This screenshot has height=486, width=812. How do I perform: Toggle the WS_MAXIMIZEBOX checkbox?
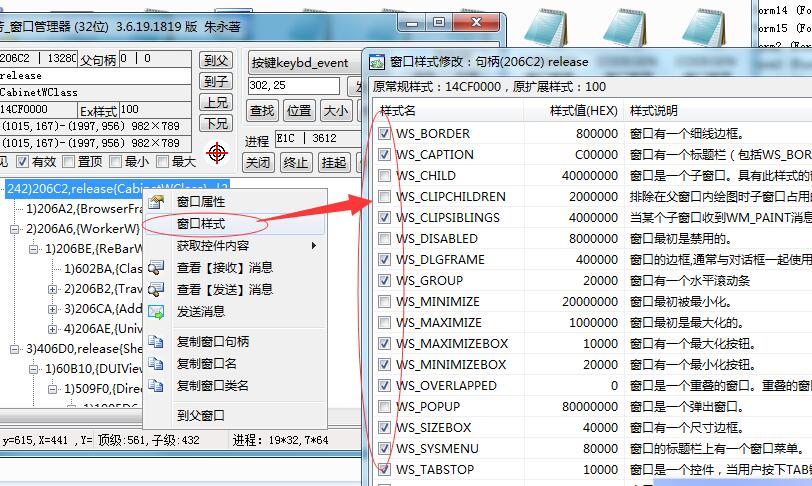click(384, 344)
